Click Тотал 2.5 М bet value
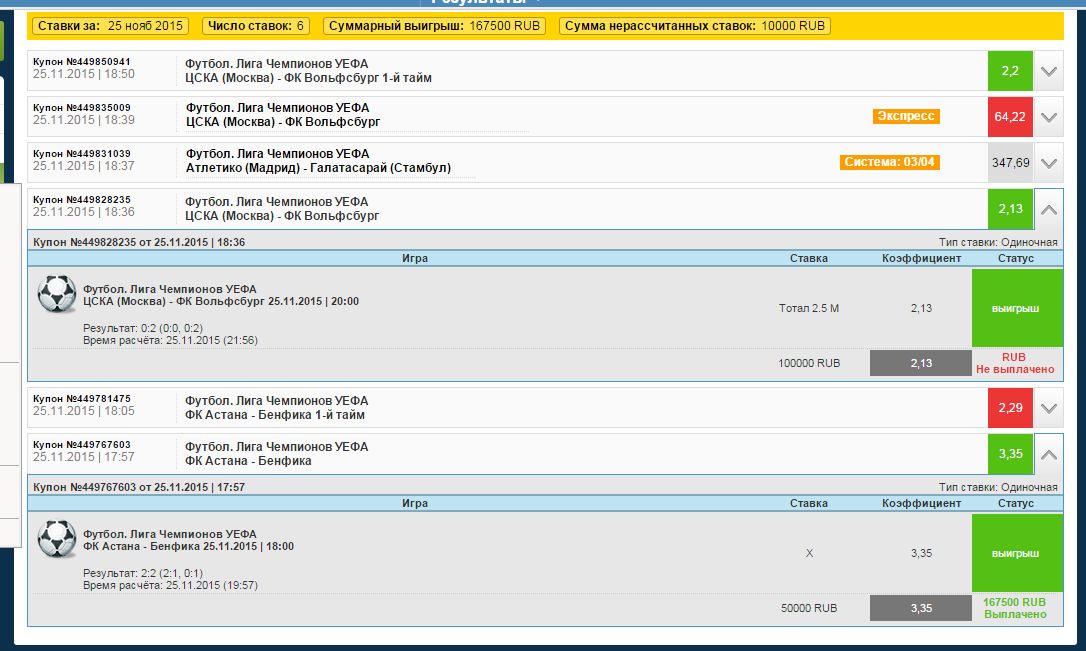The height and width of the screenshot is (651, 1086). coord(809,308)
